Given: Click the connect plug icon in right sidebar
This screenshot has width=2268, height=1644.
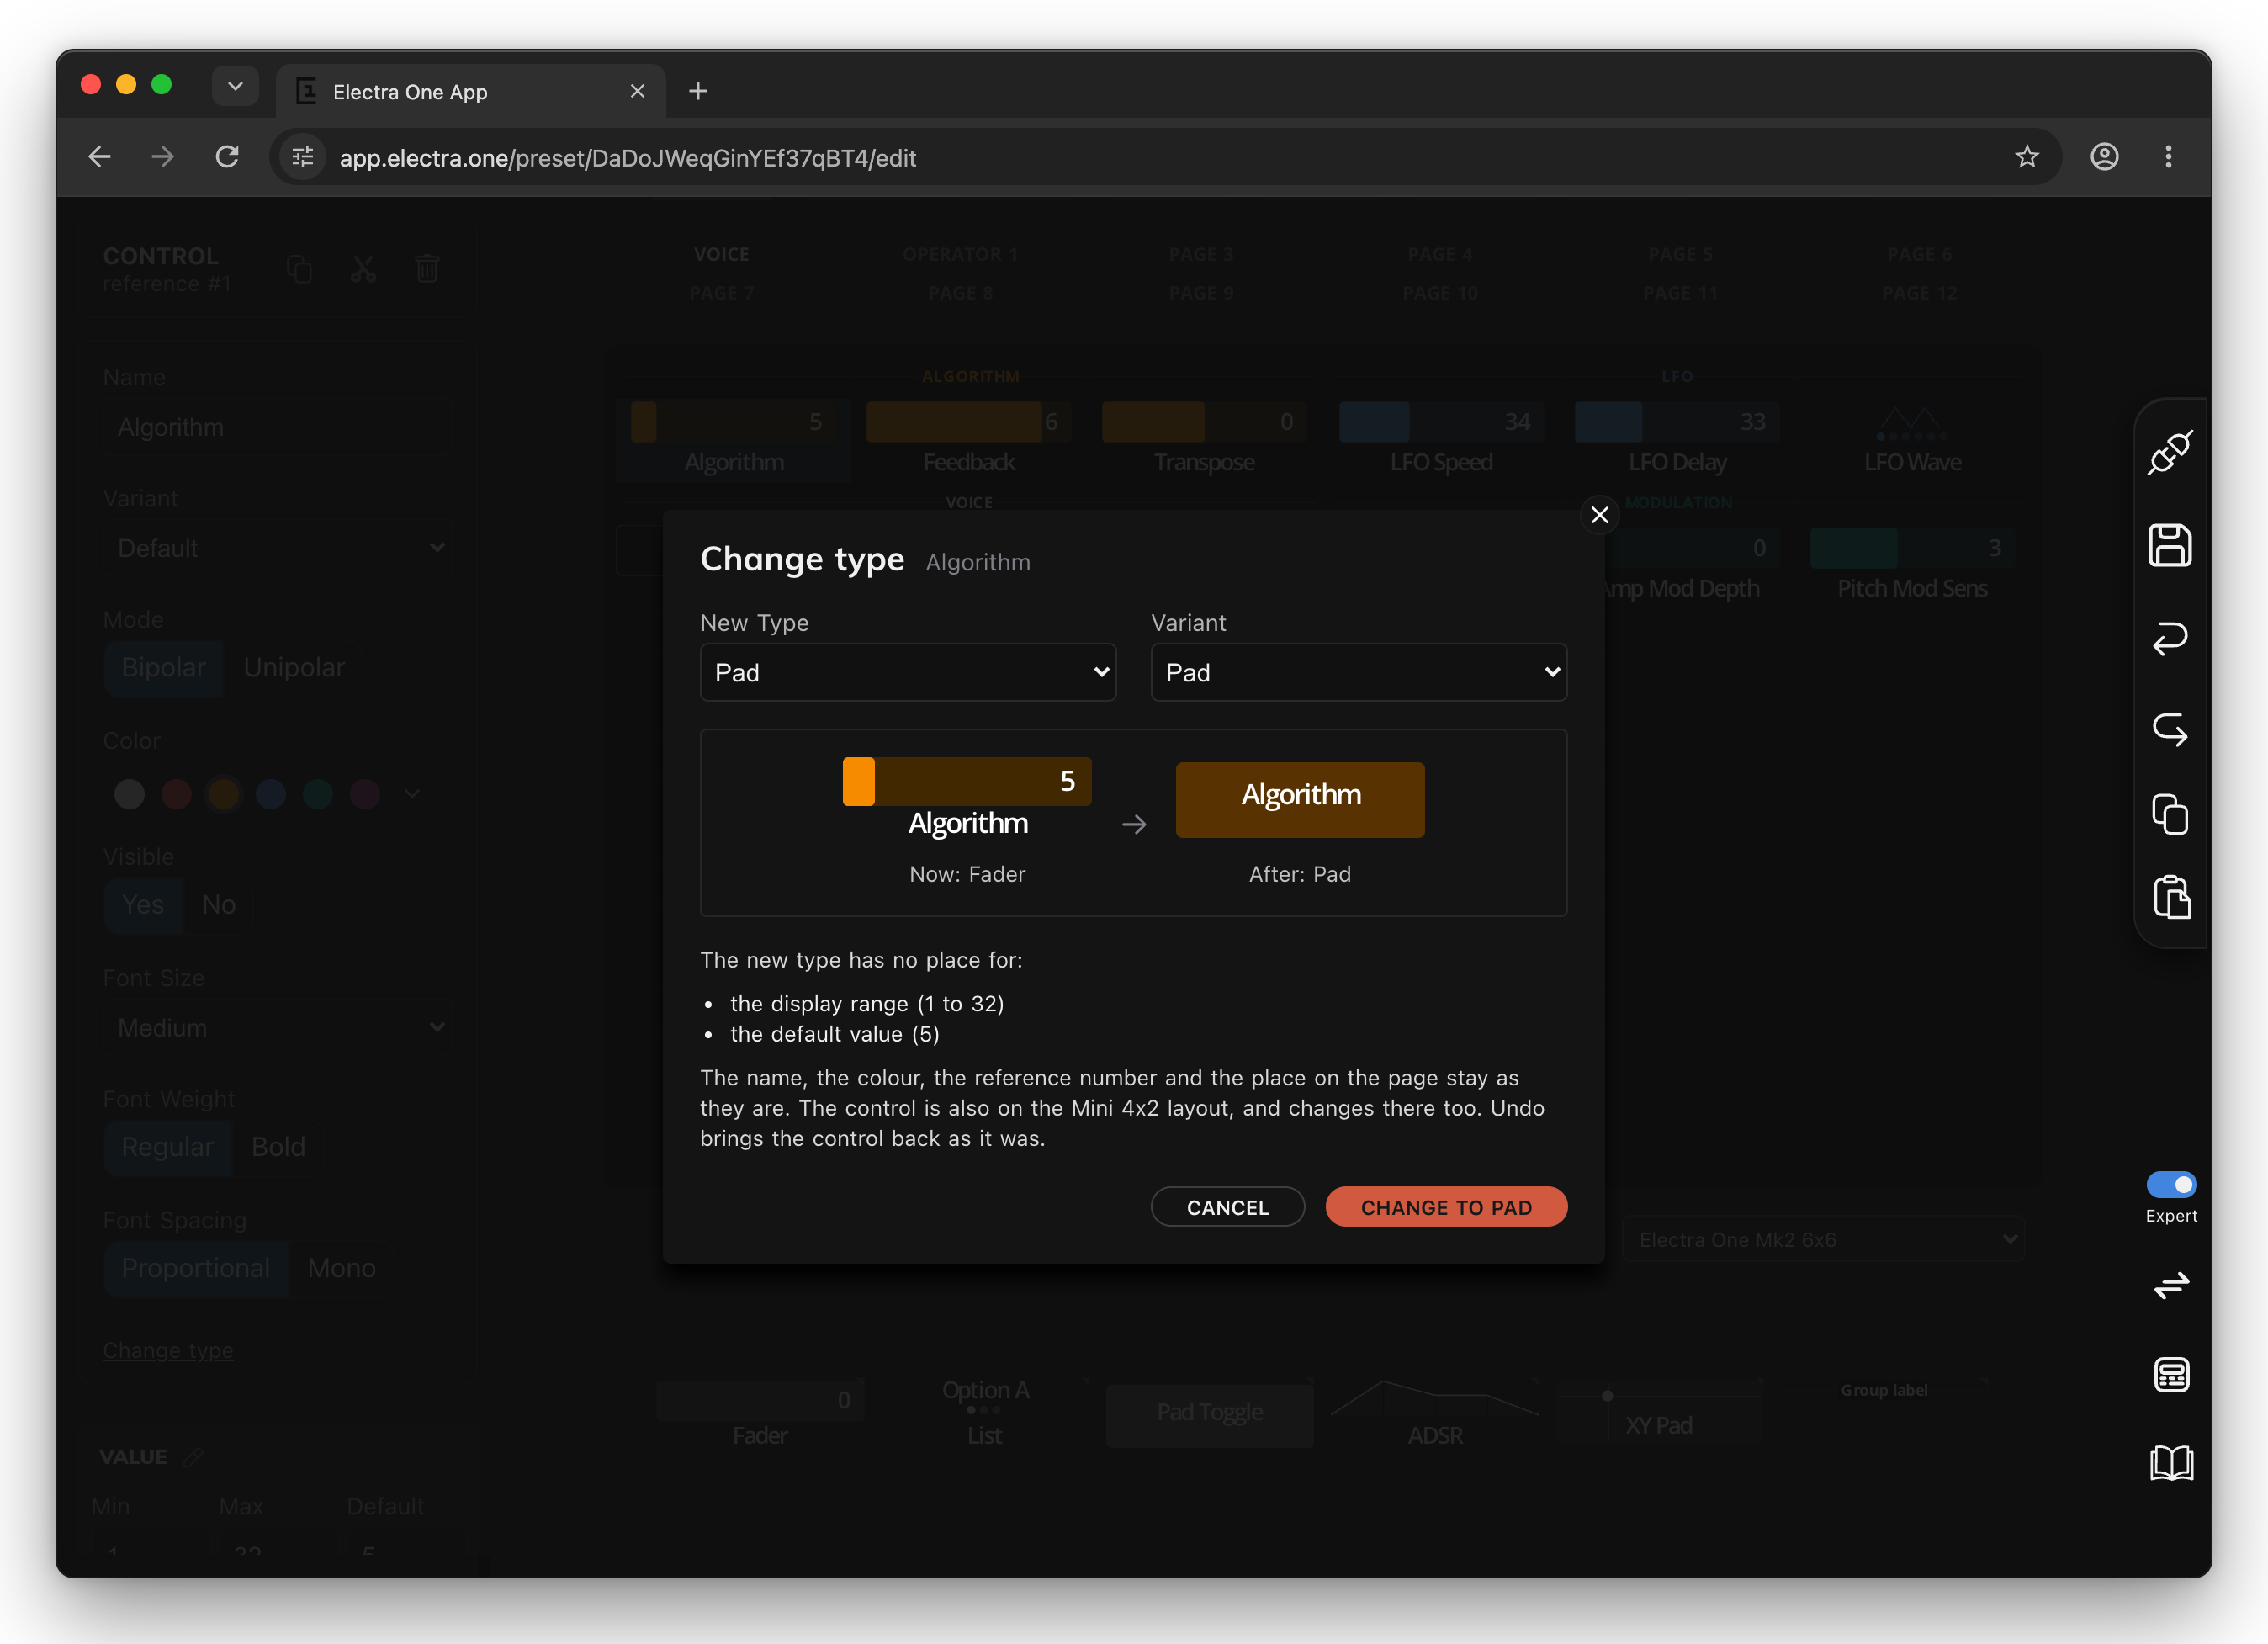Looking at the screenshot, I should click(2170, 453).
